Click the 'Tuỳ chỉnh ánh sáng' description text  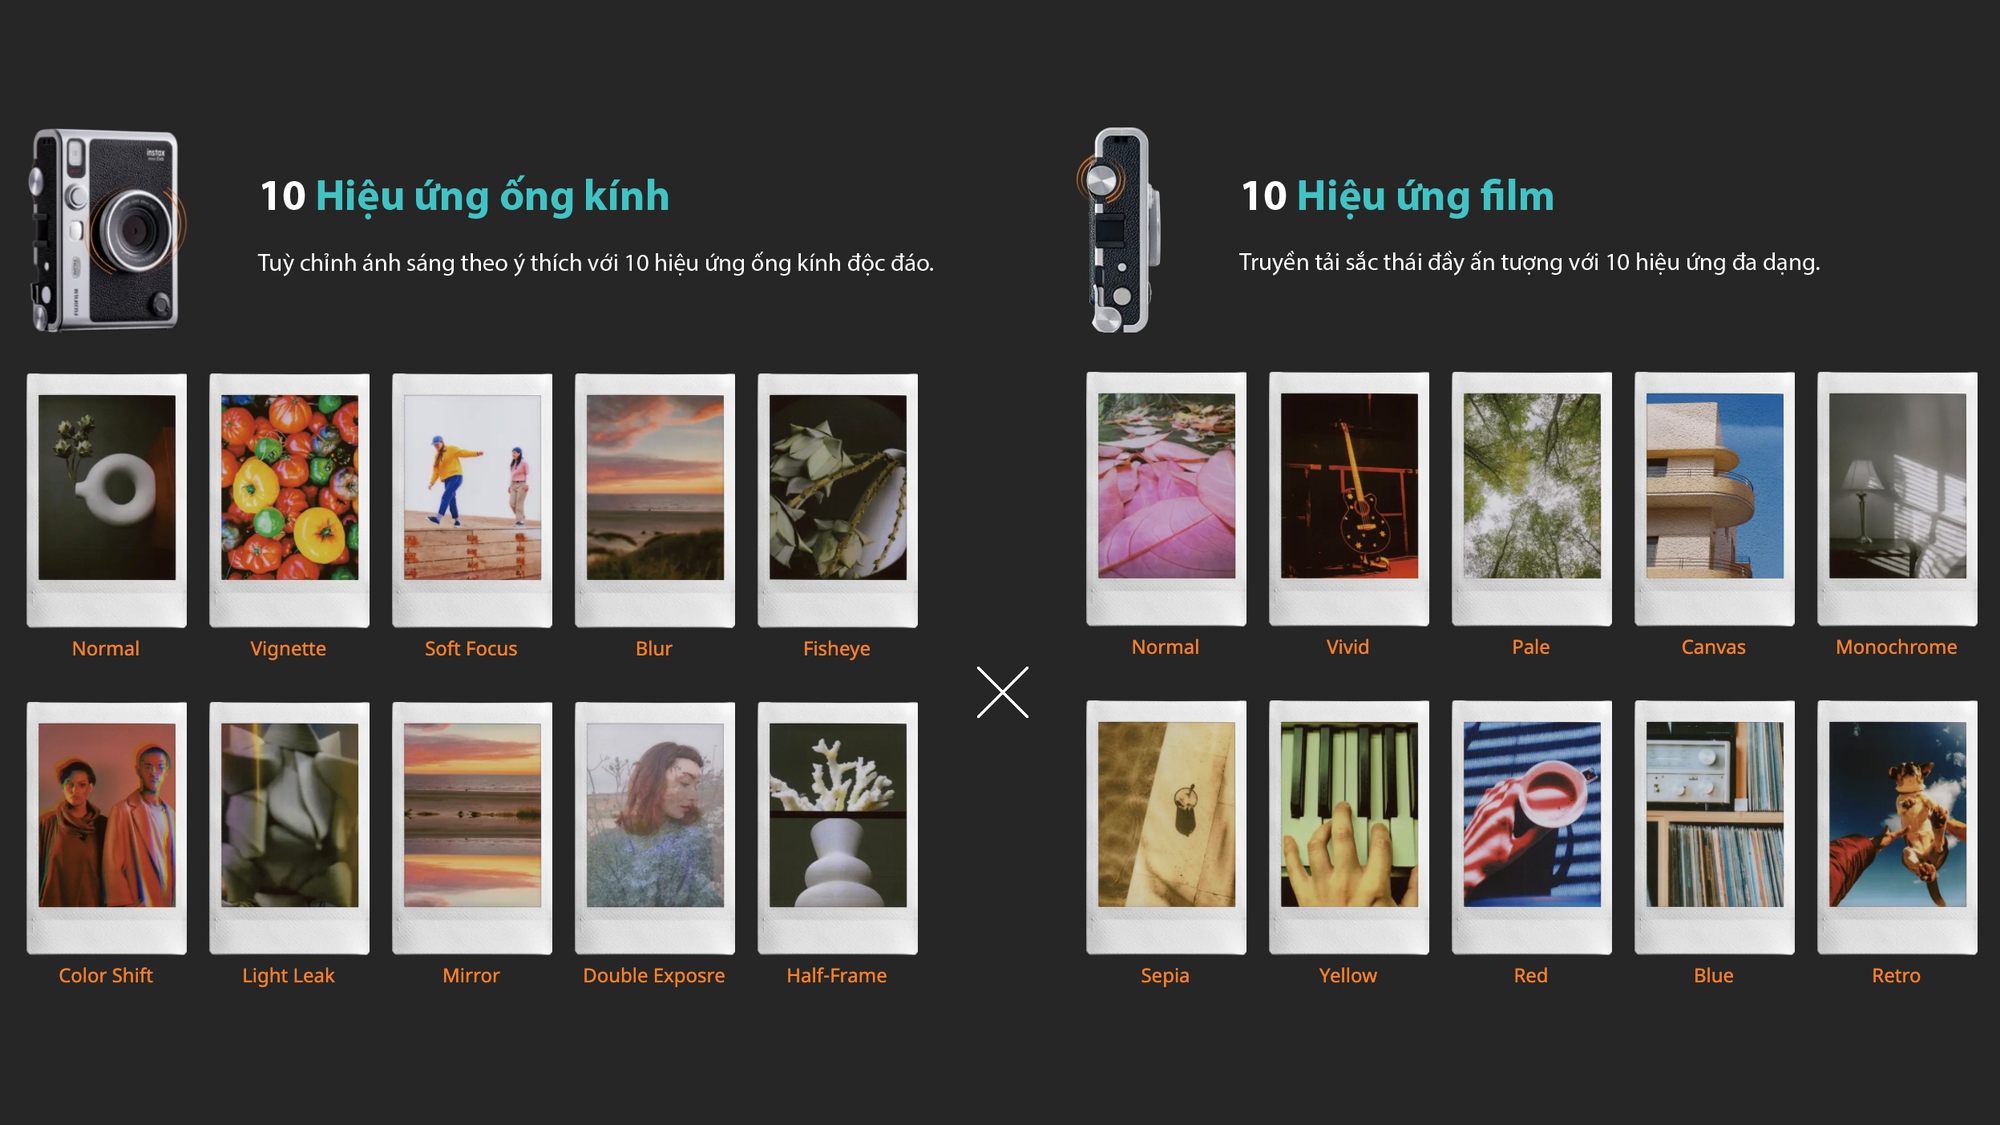[x=595, y=263]
